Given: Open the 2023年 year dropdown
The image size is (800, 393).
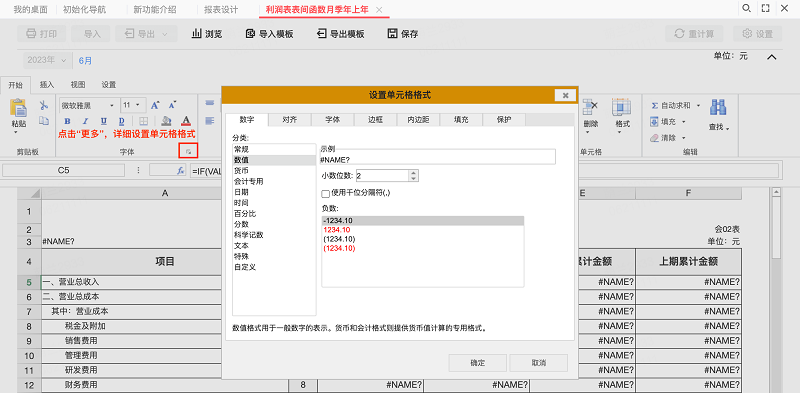Looking at the screenshot, I should (47, 60).
